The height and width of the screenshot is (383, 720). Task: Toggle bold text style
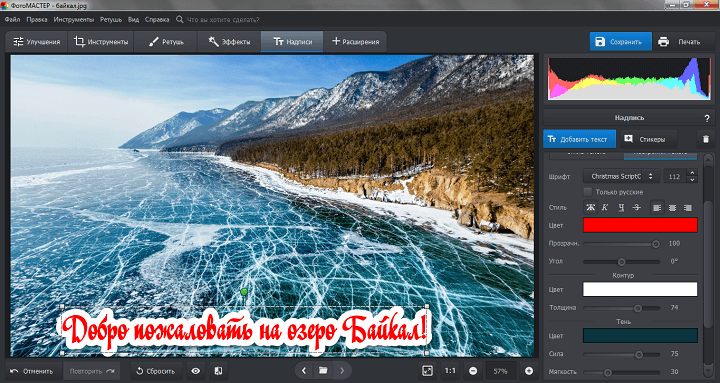pyautogui.click(x=591, y=208)
